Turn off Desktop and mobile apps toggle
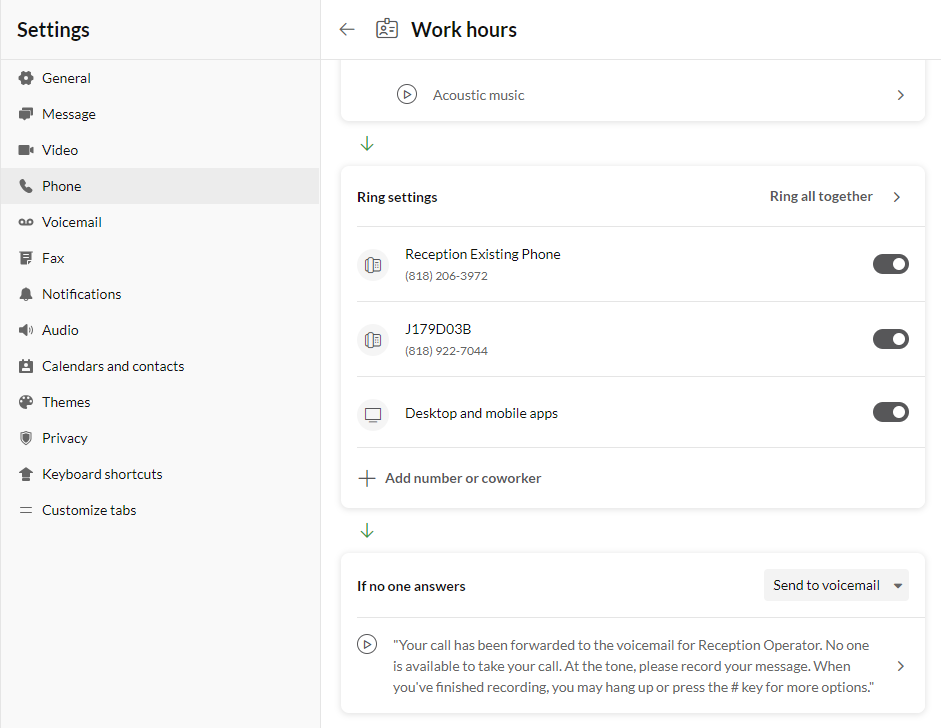Viewport: 941px width, 728px height. click(891, 412)
